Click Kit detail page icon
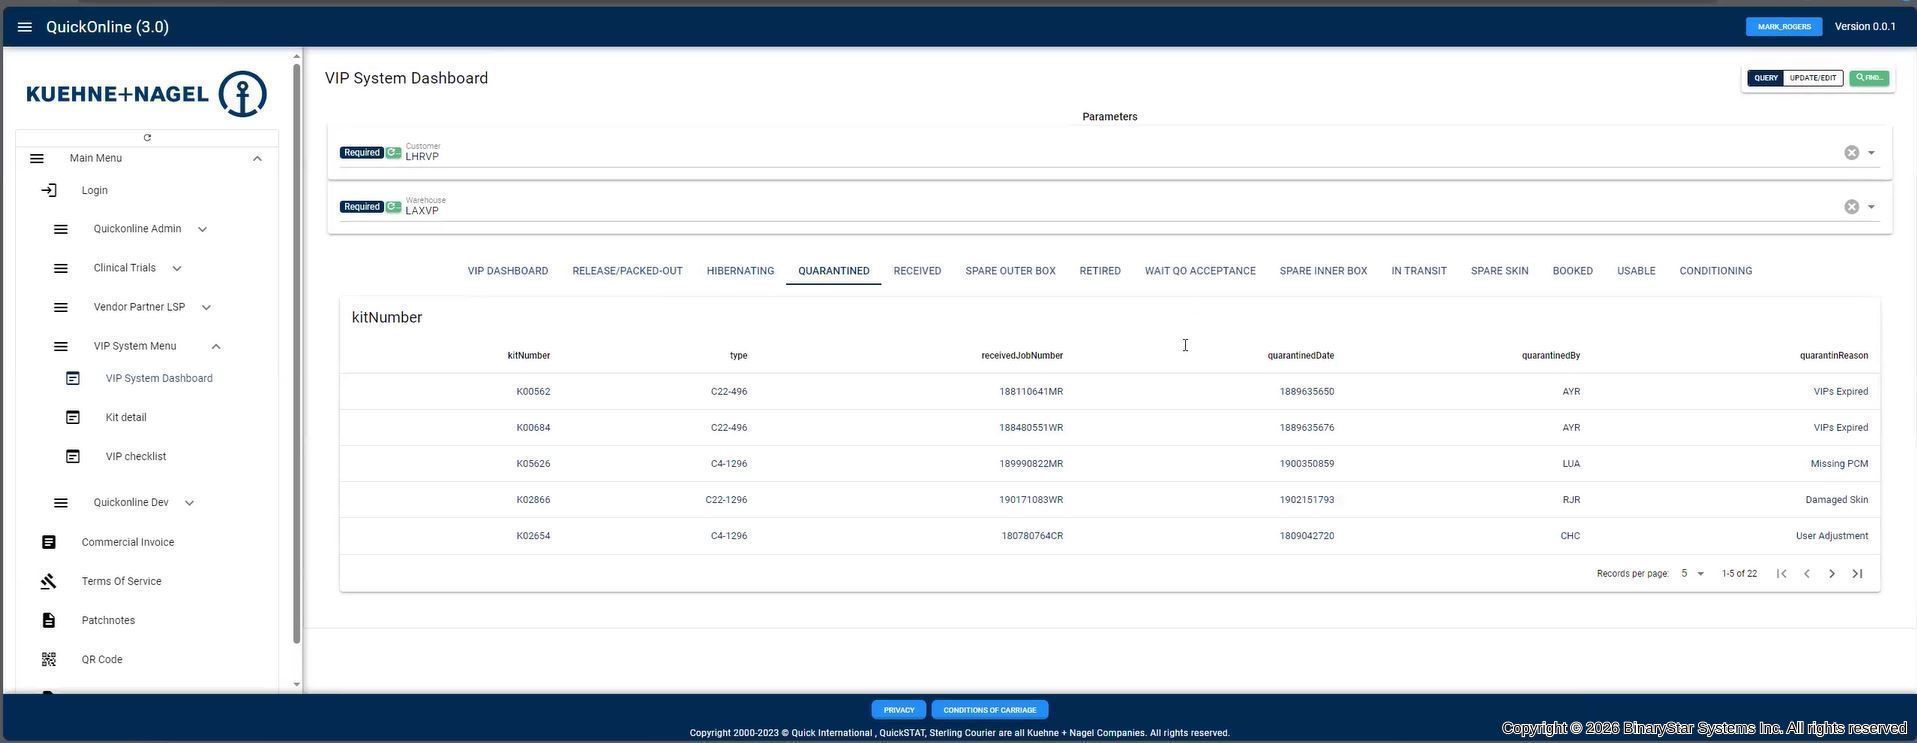This screenshot has width=1917, height=743. 73,417
